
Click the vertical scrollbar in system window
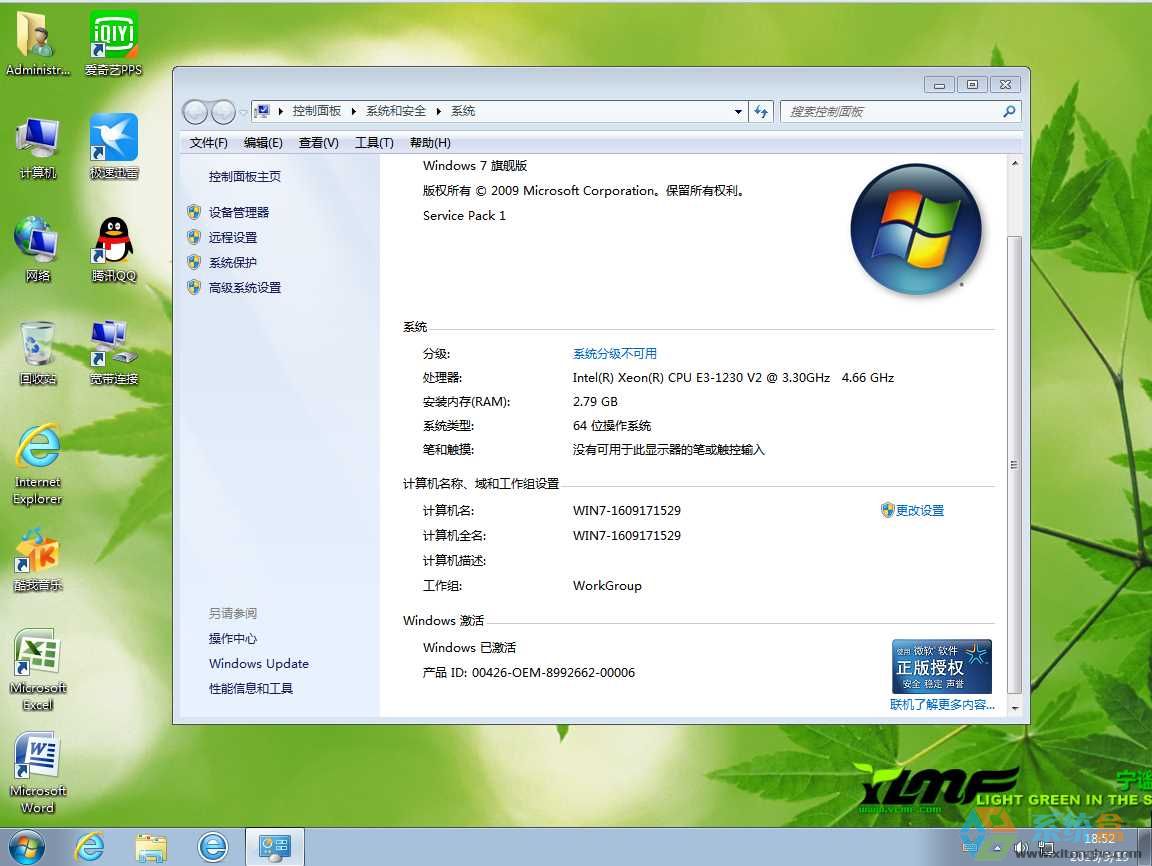1014,465
